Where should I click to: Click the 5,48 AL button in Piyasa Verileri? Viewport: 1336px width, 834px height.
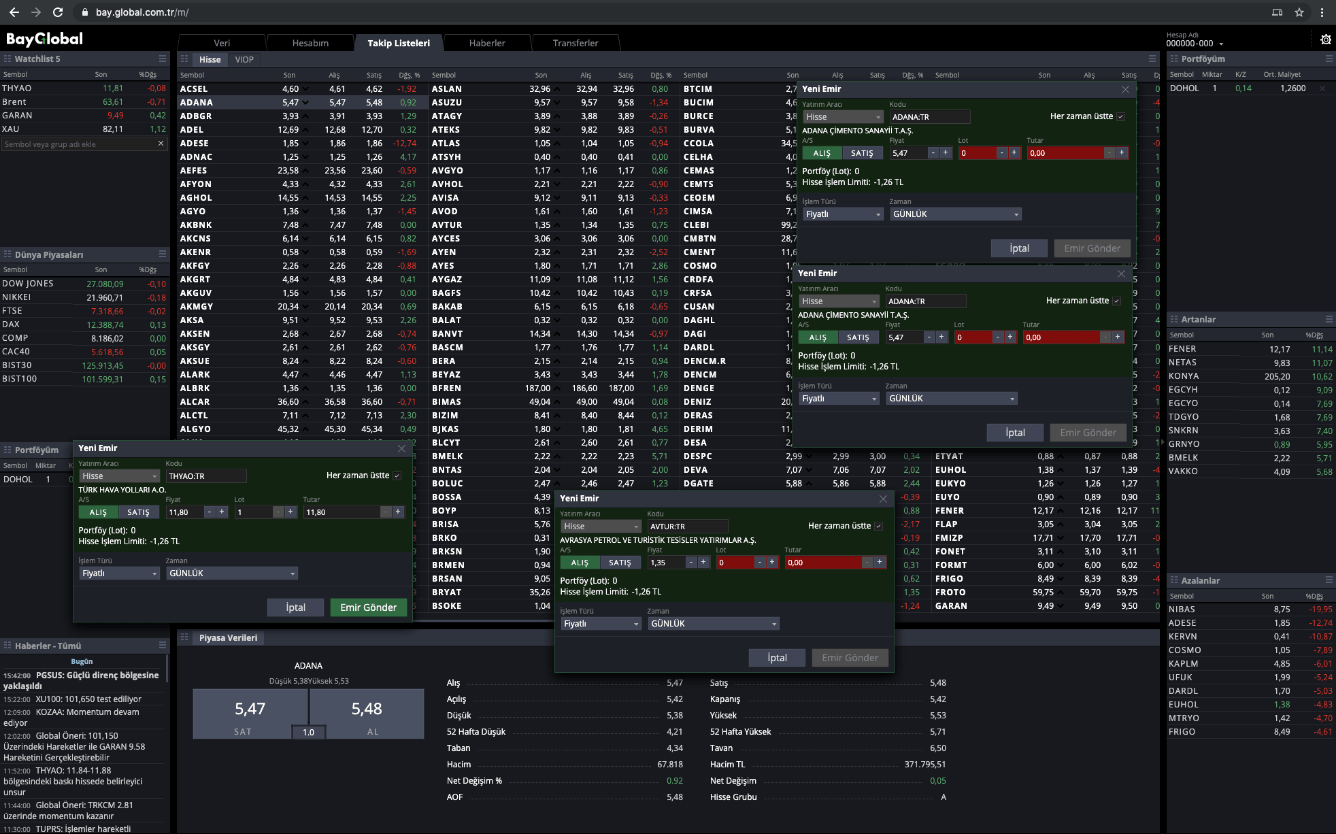coord(367,715)
